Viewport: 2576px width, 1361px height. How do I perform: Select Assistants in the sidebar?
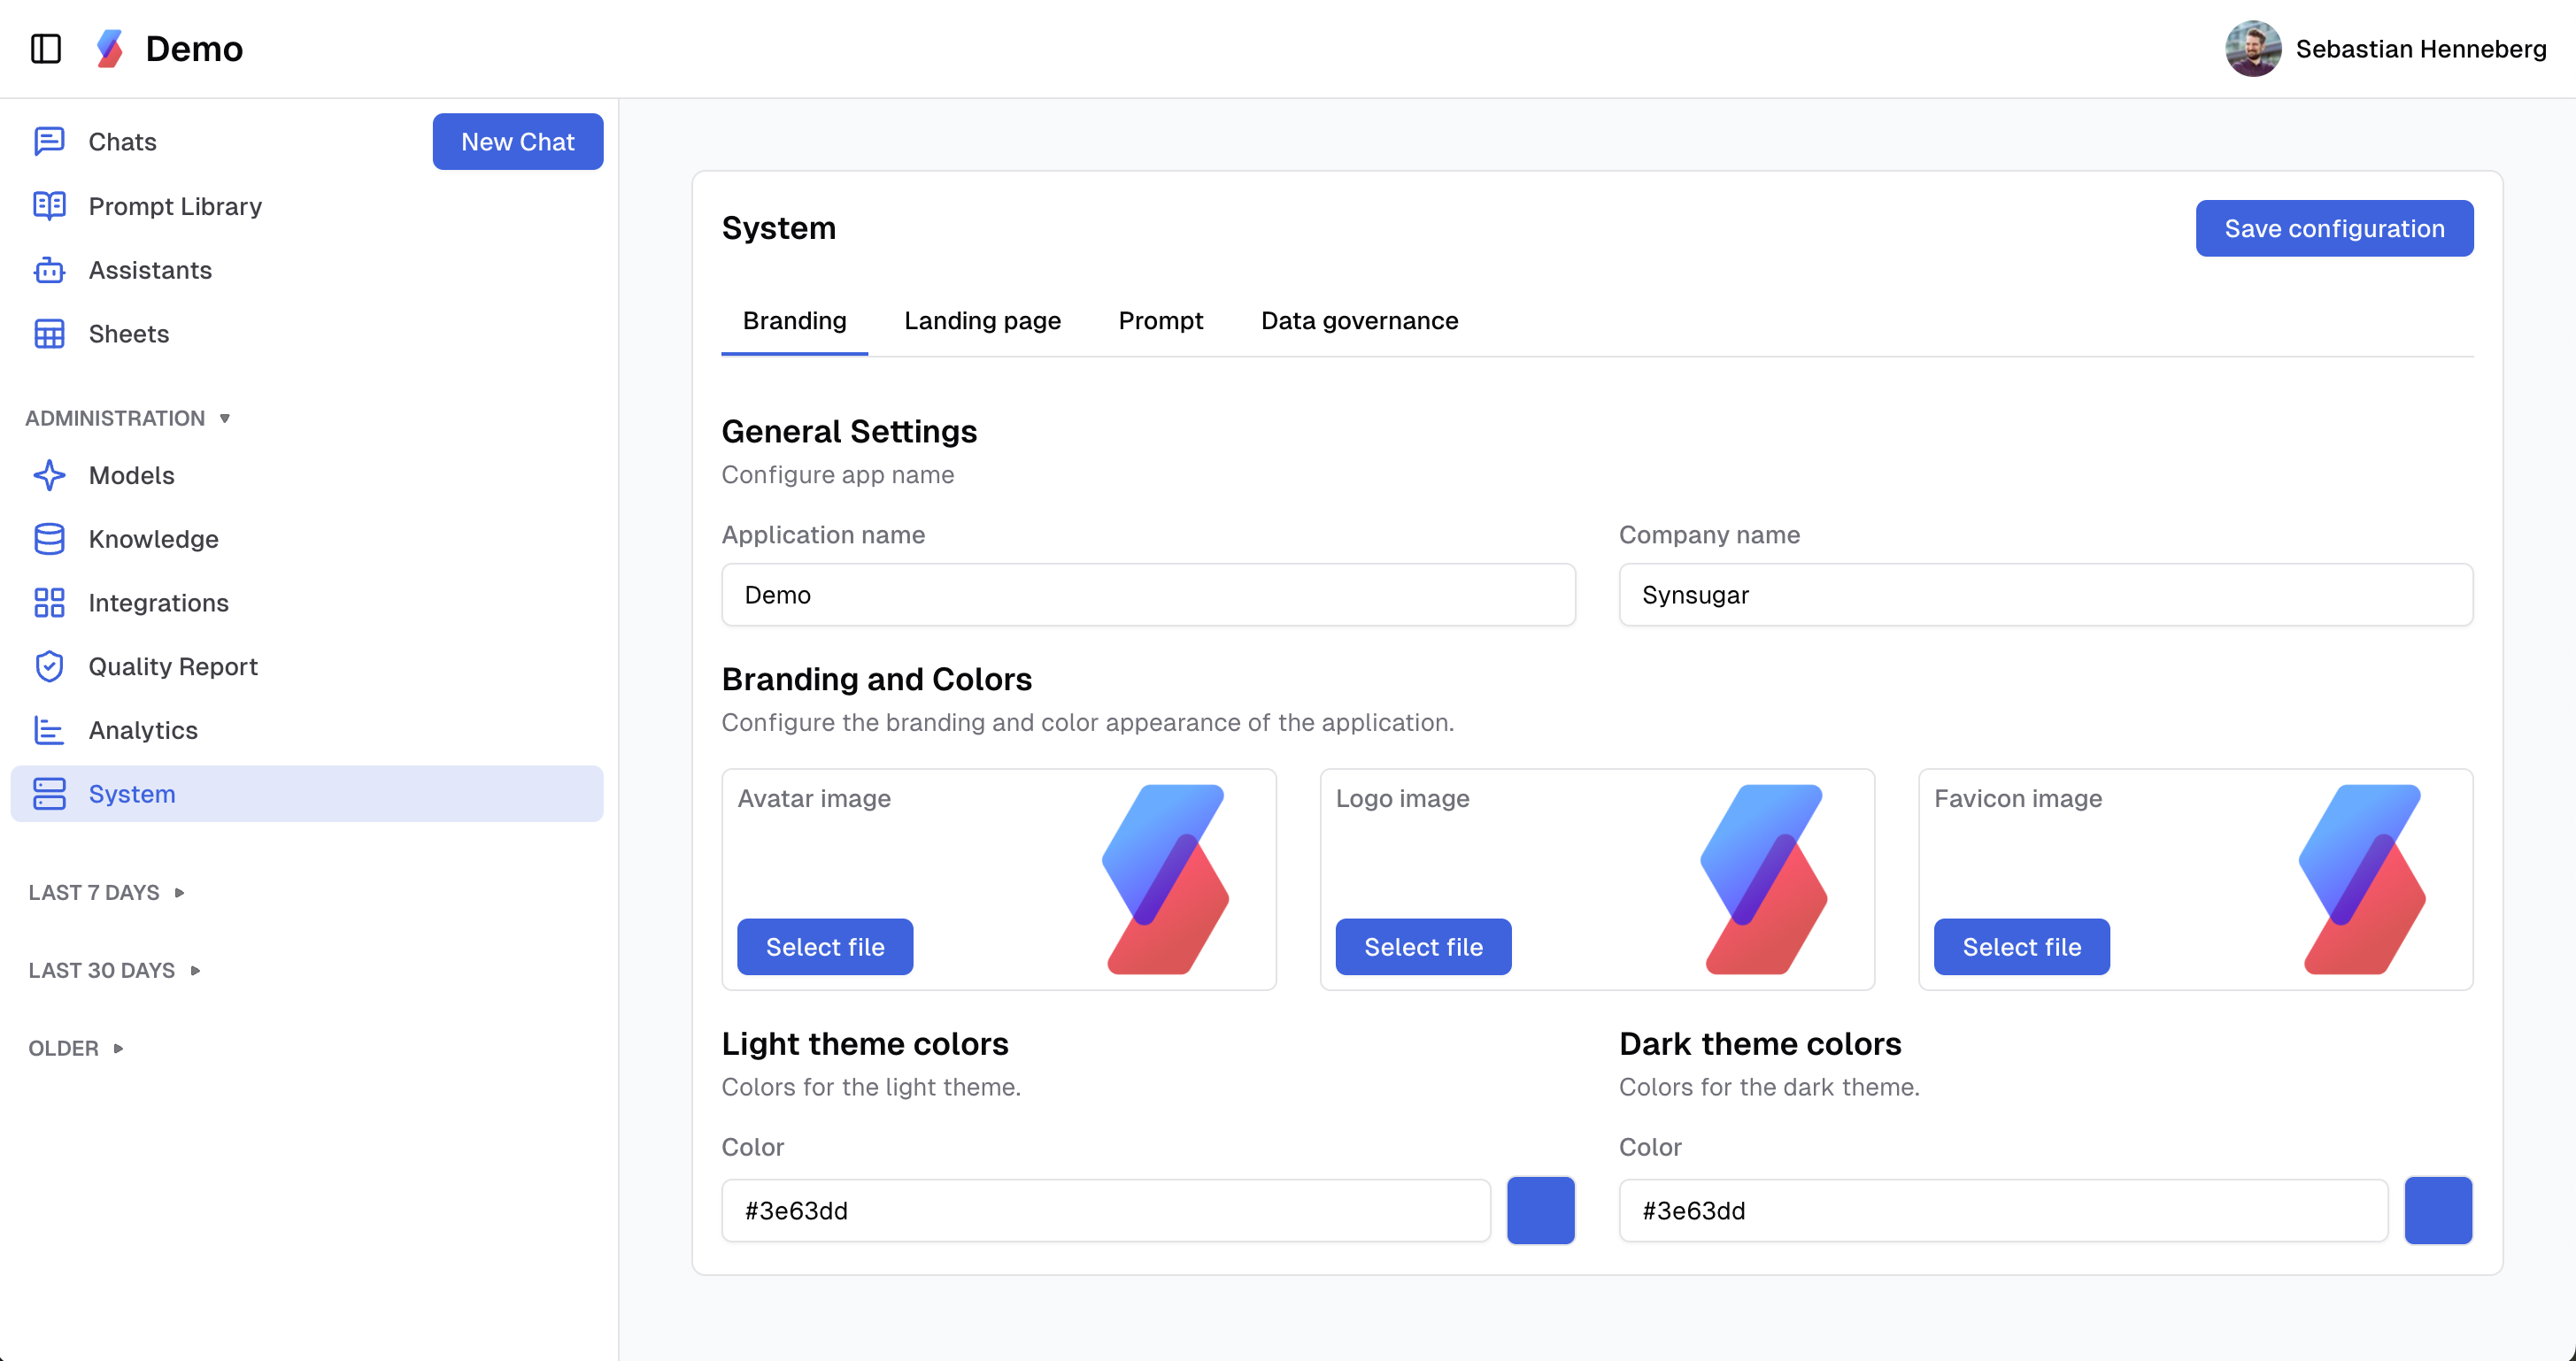click(150, 270)
